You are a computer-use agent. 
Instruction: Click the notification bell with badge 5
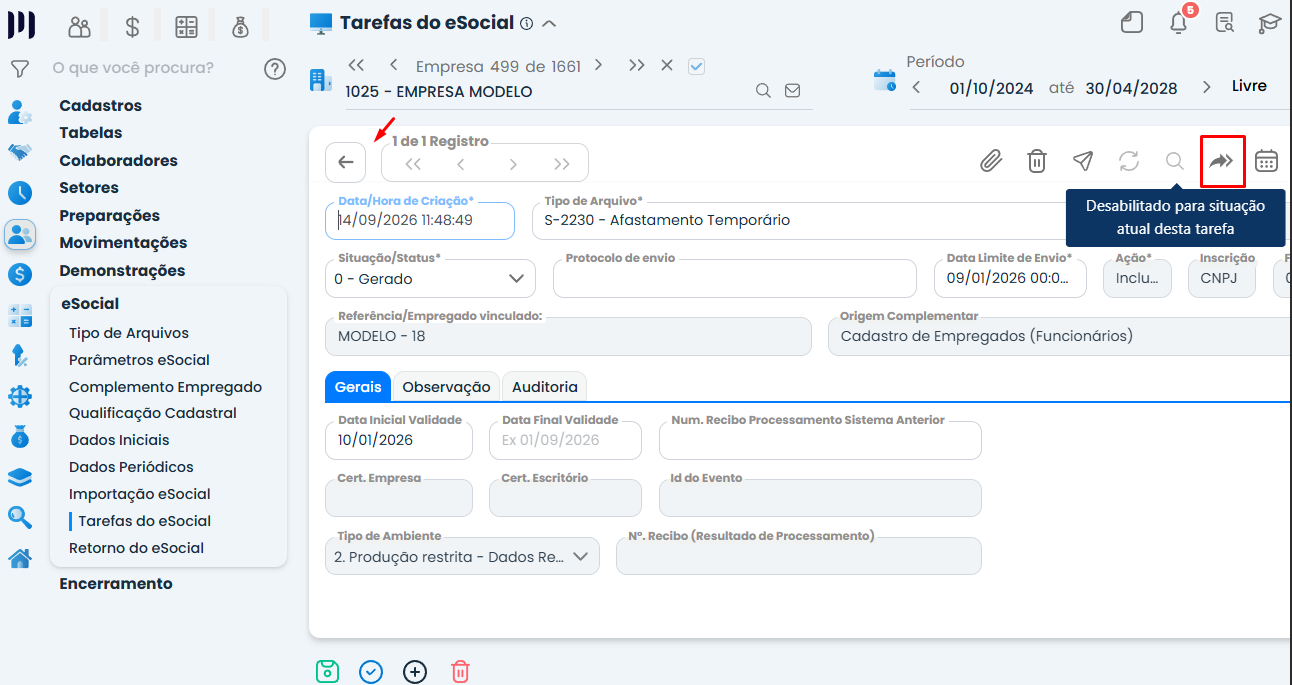coord(1179,22)
